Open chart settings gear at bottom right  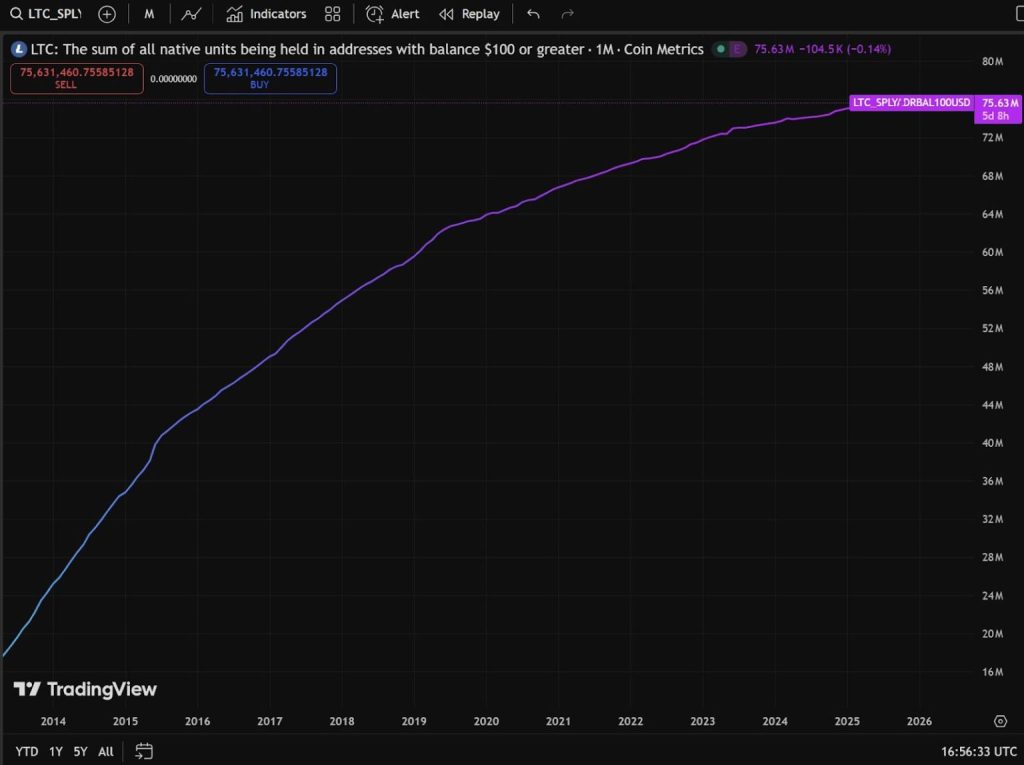[1000, 721]
